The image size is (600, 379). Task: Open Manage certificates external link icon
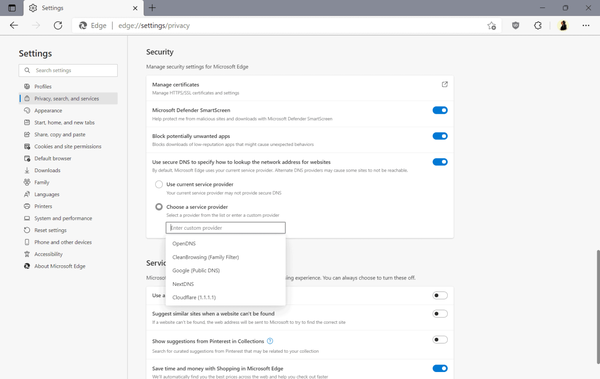coord(444,84)
